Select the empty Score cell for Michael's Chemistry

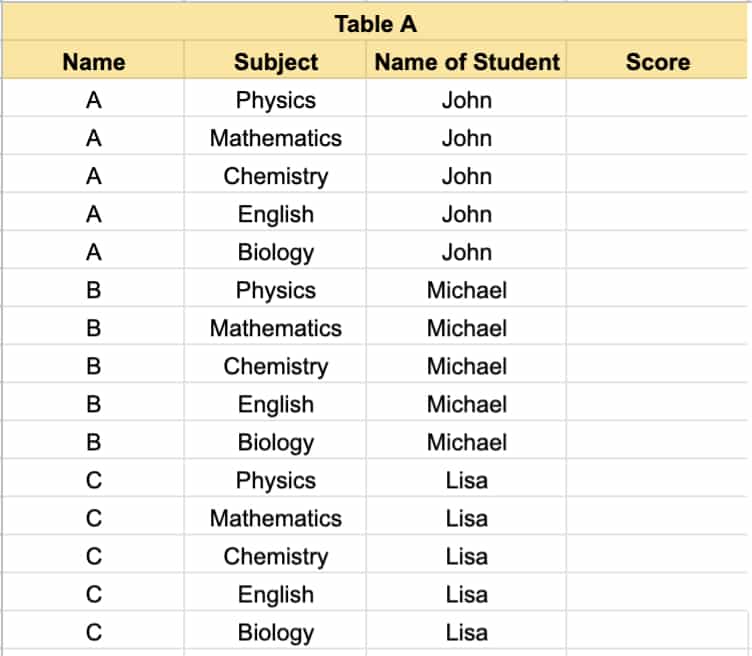click(x=657, y=364)
